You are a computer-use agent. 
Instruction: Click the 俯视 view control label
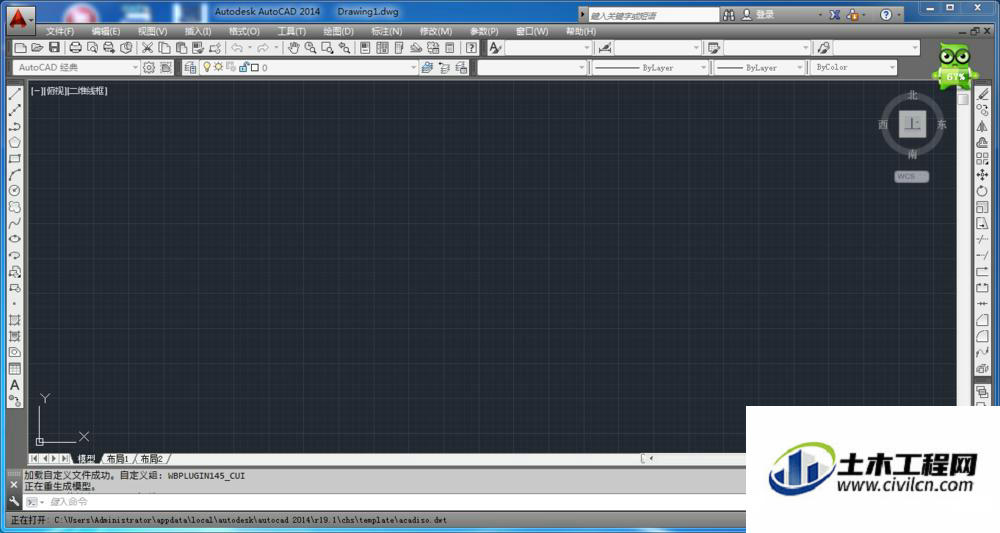(x=55, y=91)
